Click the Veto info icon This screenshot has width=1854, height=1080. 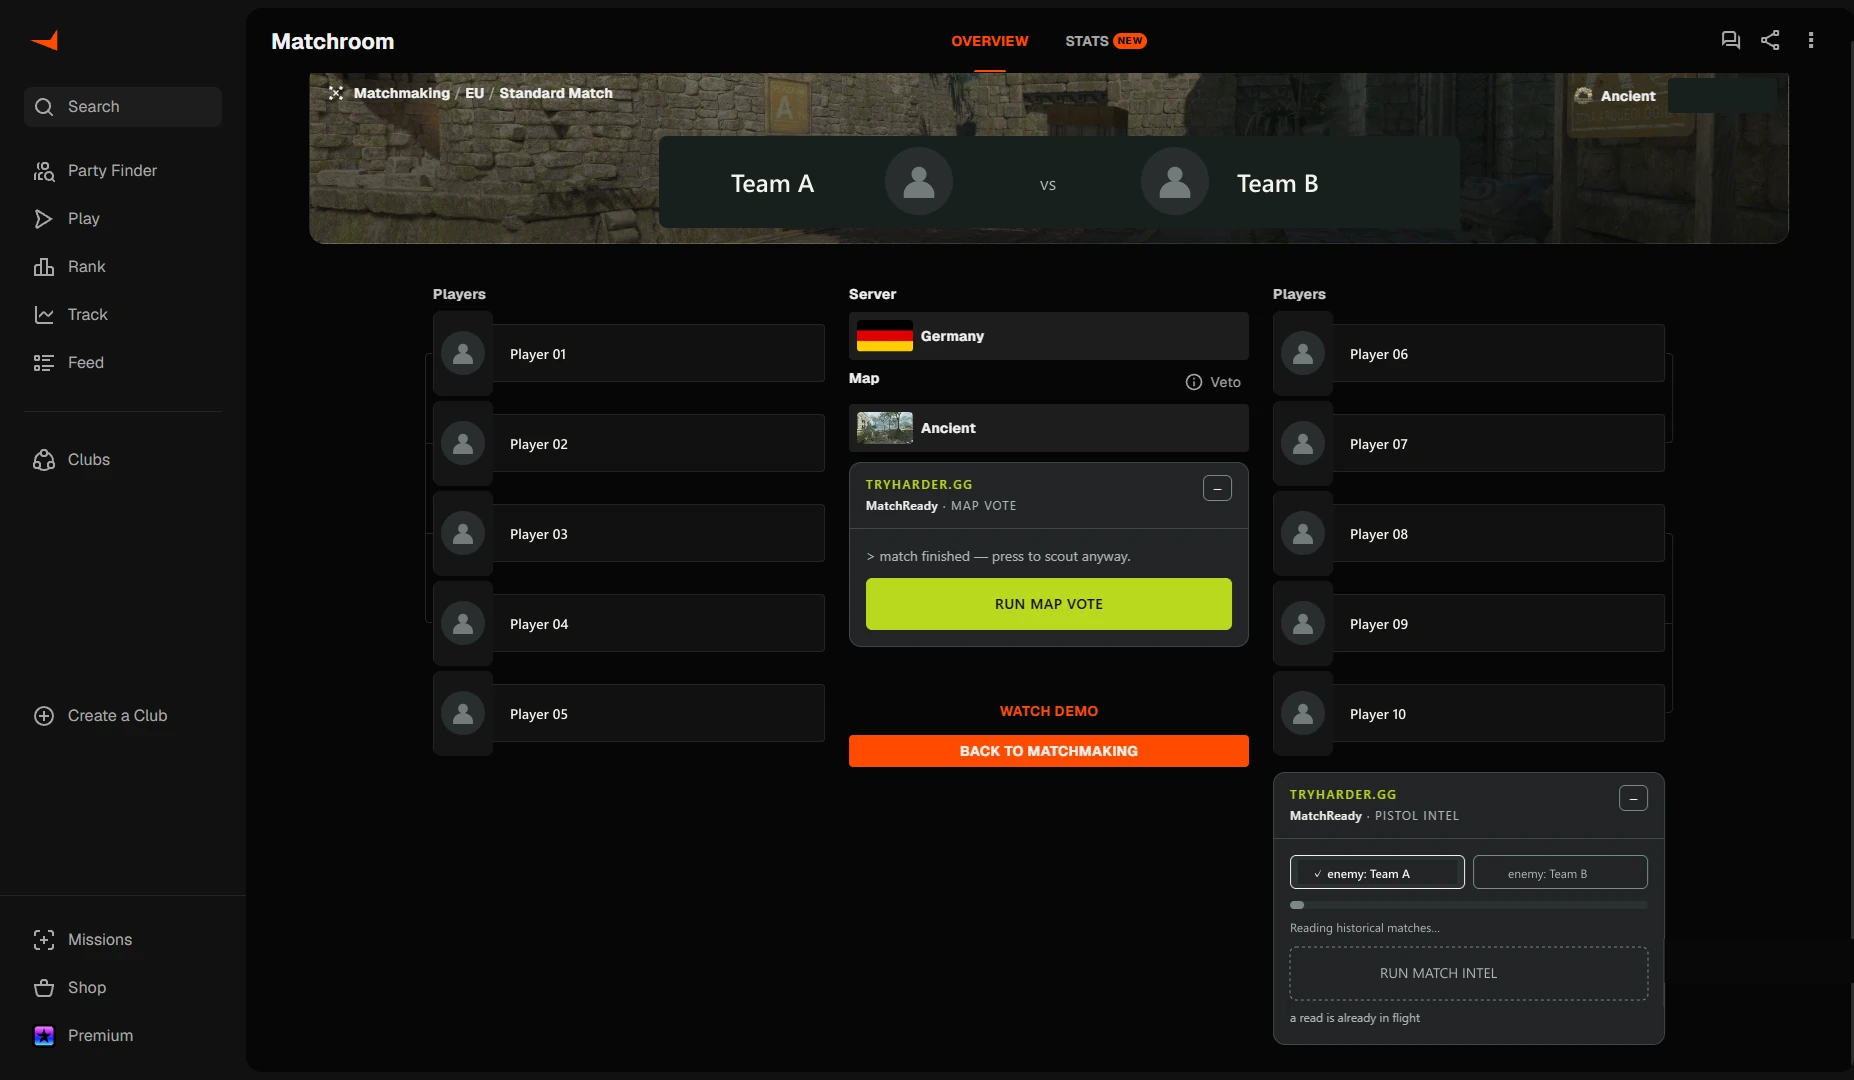pos(1194,382)
